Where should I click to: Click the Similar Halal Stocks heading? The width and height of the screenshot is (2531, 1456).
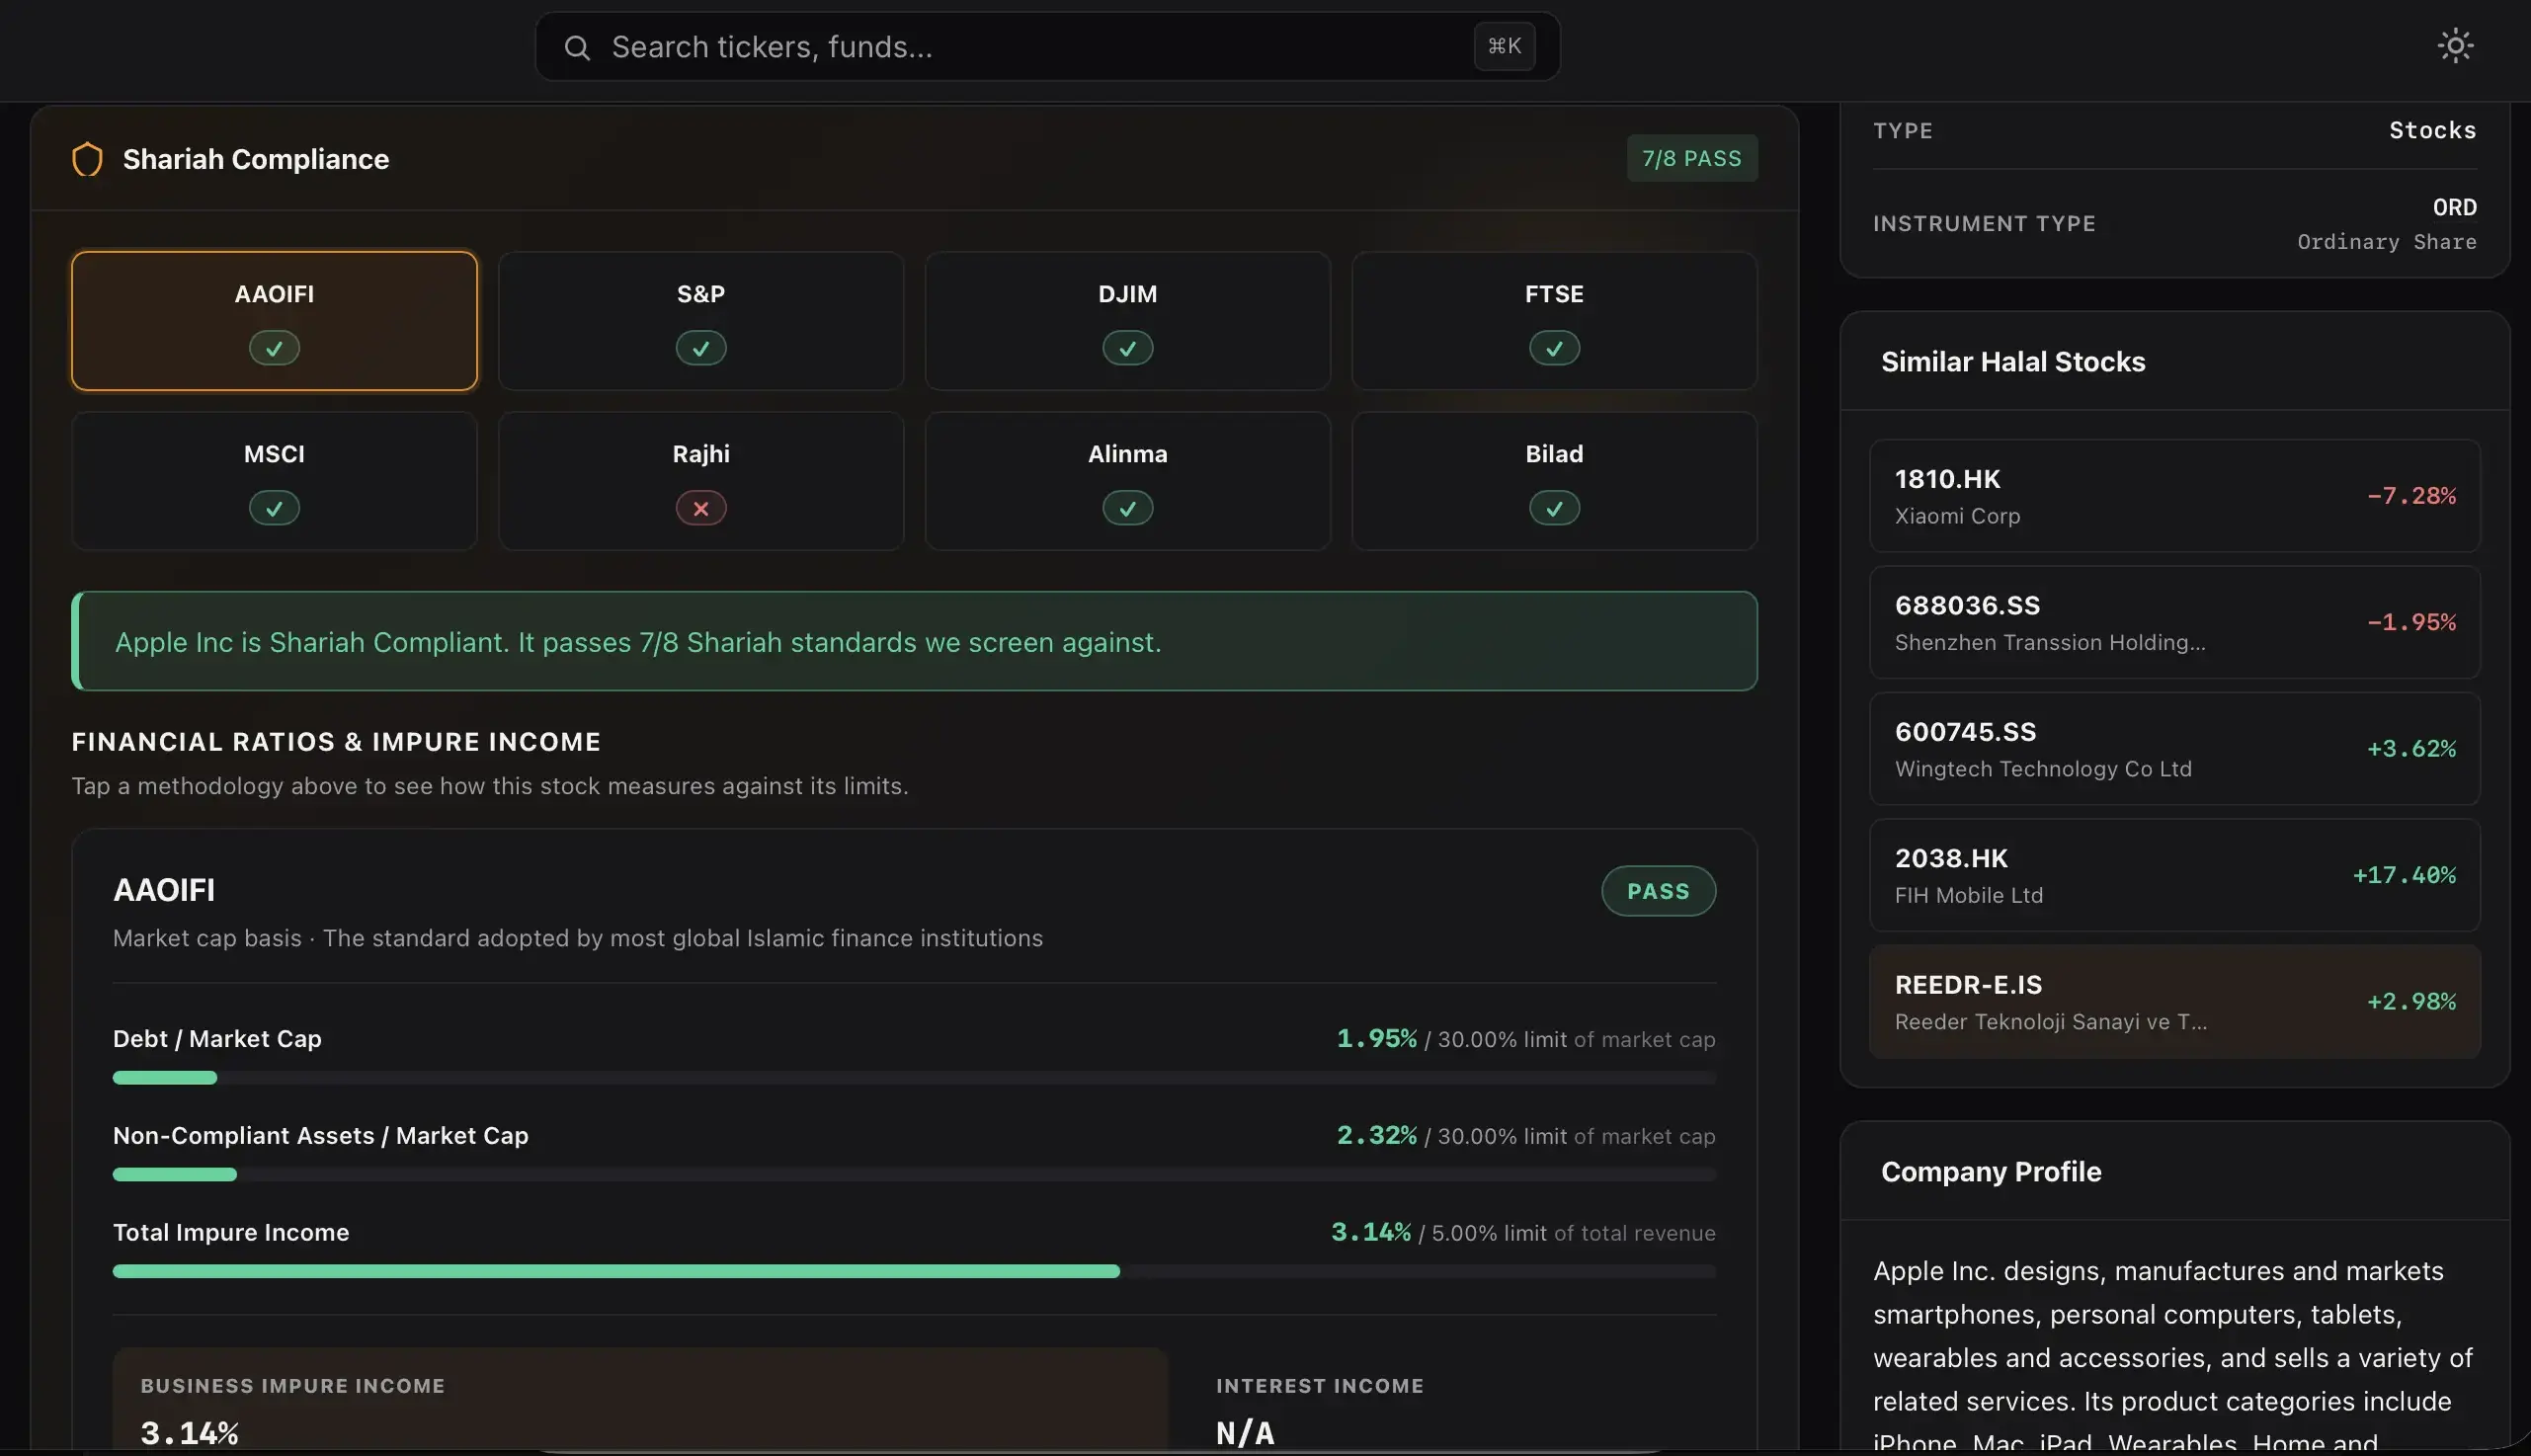tap(2013, 362)
